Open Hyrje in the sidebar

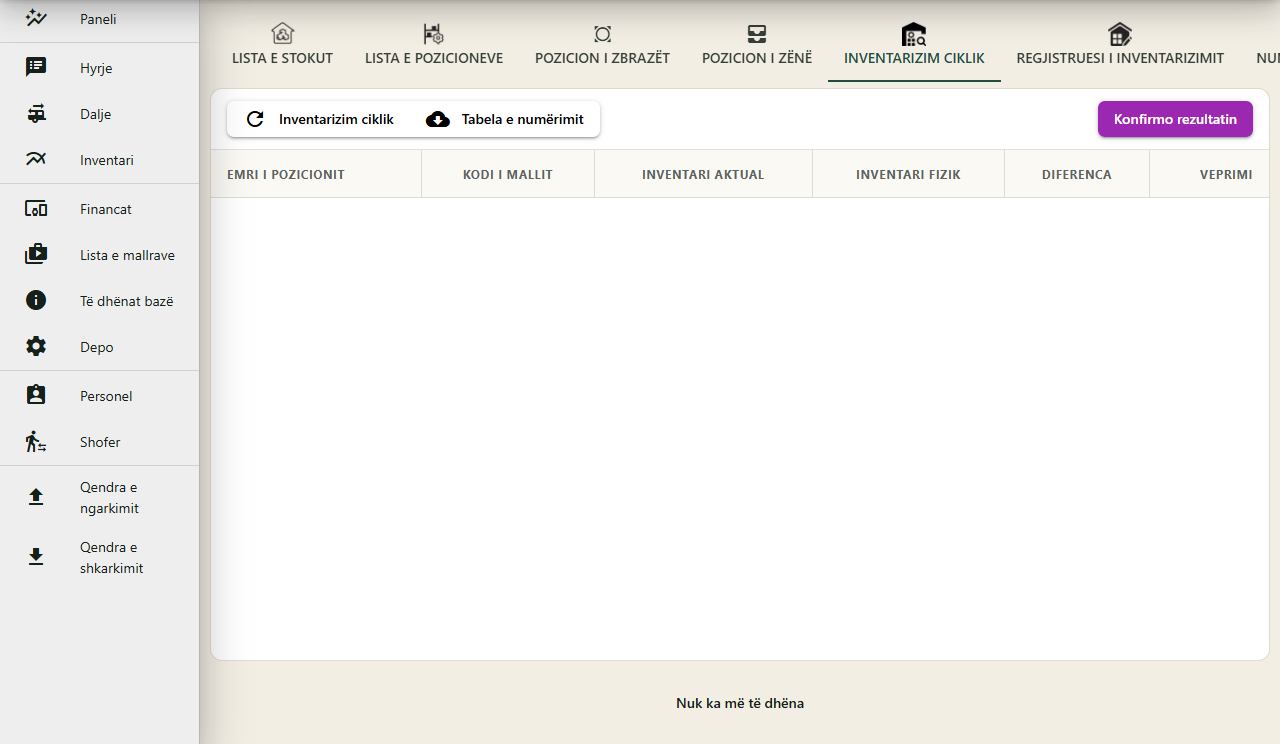click(x=99, y=67)
